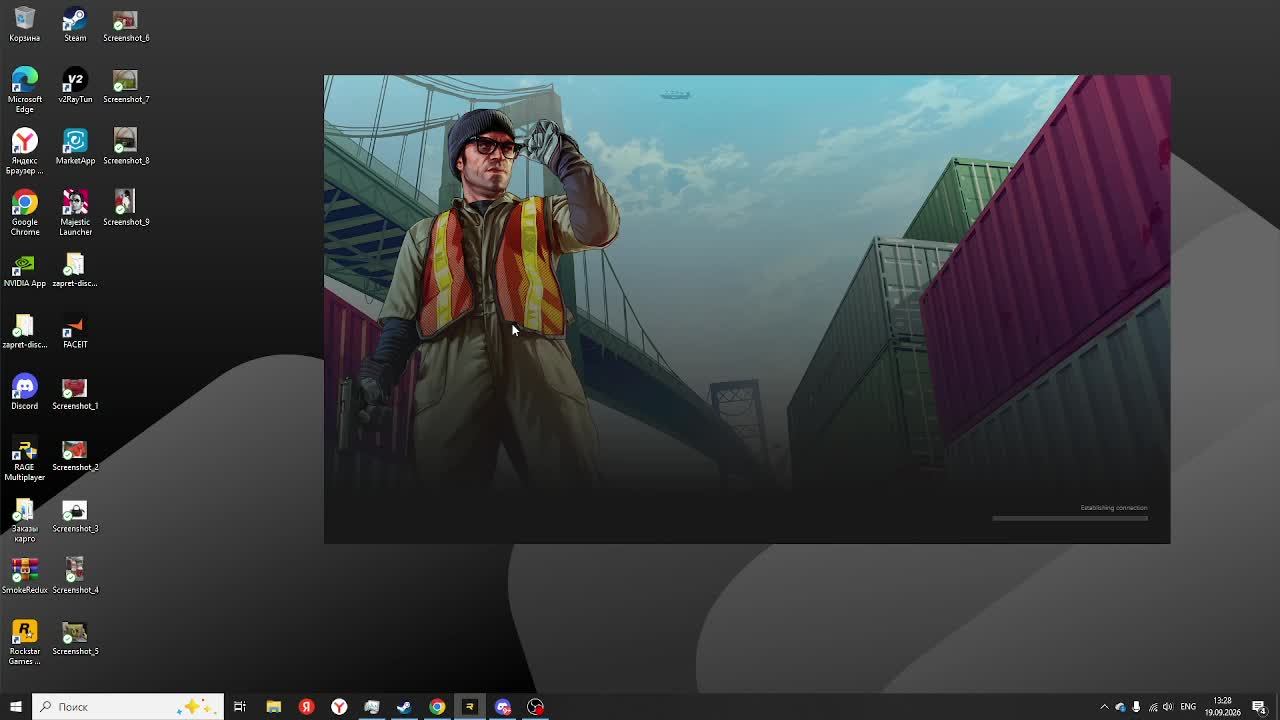
Task: Open the purple app icon on the taskbar
Action: (x=503, y=707)
